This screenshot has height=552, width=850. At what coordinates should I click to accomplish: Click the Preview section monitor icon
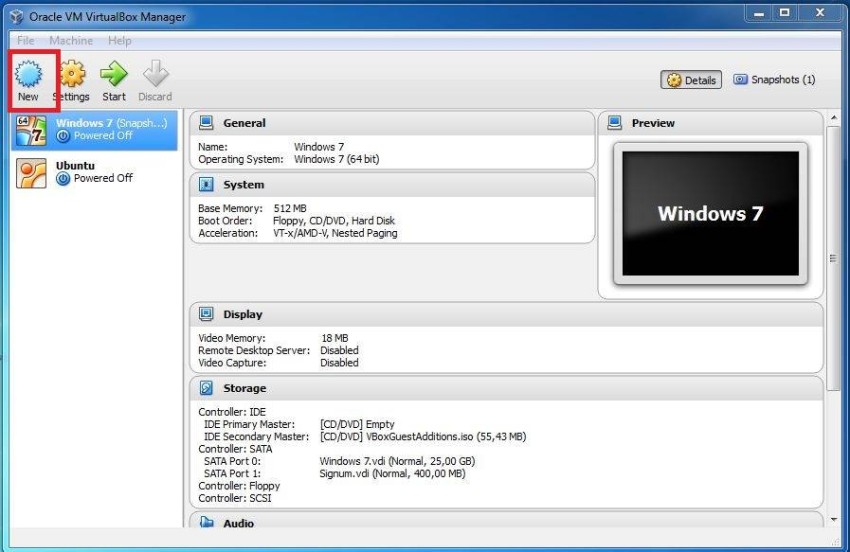615,123
